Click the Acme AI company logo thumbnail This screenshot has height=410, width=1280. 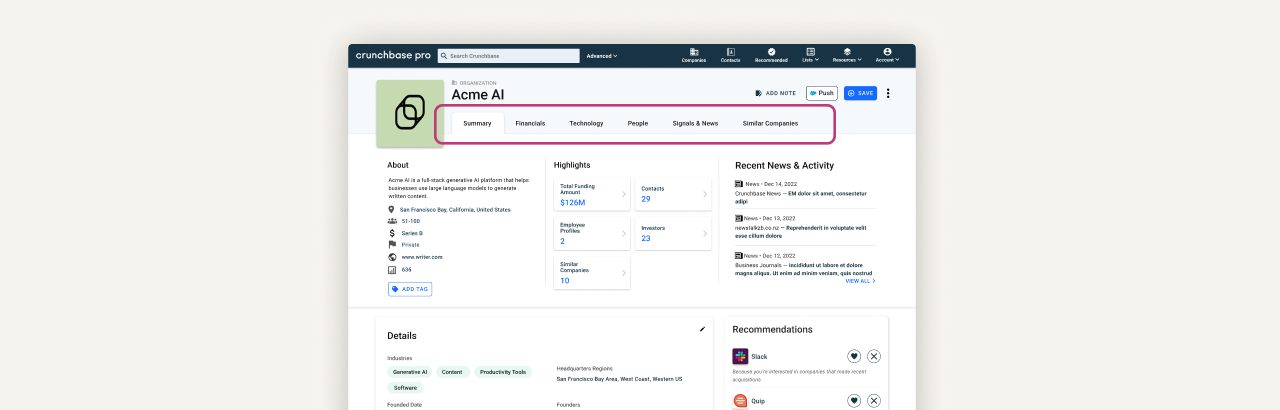pos(410,113)
